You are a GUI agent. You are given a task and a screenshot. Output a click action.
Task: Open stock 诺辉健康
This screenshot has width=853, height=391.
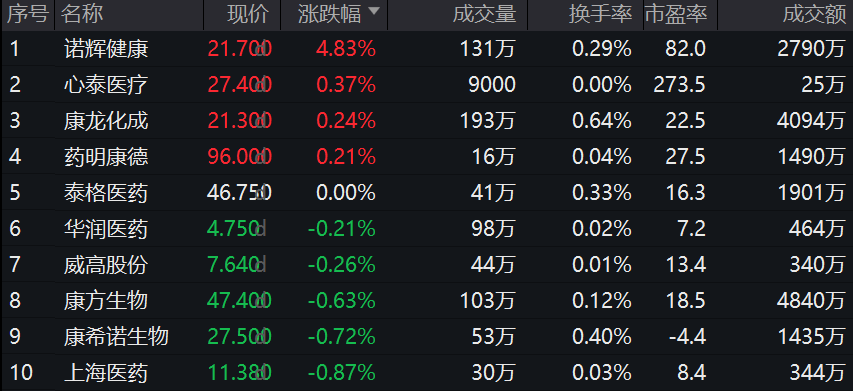106,49
